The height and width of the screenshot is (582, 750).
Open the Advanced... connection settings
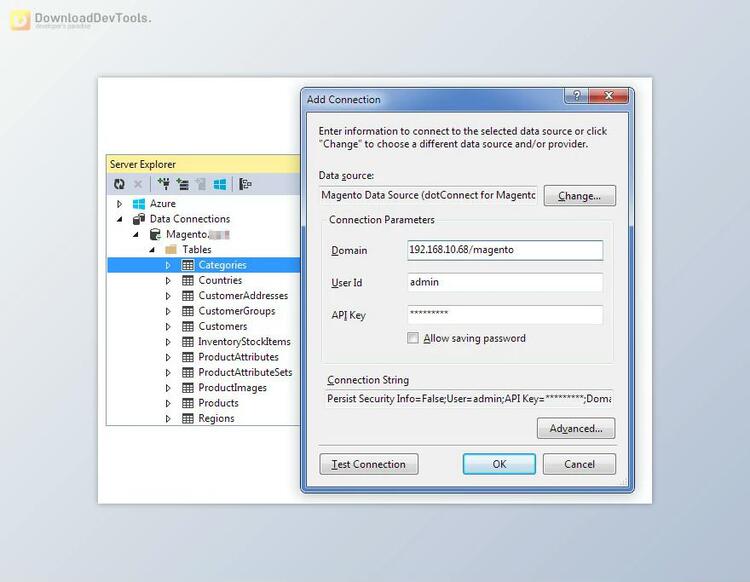pyautogui.click(x=576, y=428)
